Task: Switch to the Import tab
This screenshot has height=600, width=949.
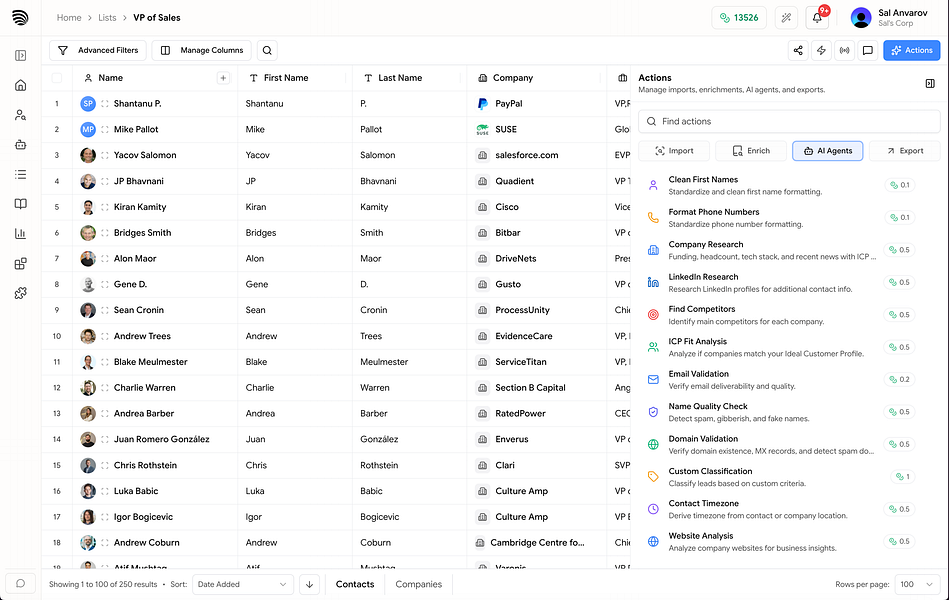Action: tap(674, 151)
